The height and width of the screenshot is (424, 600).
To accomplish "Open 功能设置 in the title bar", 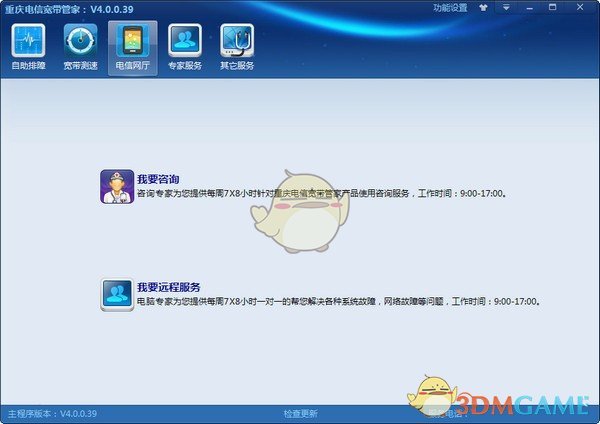I will click(450, 8).
